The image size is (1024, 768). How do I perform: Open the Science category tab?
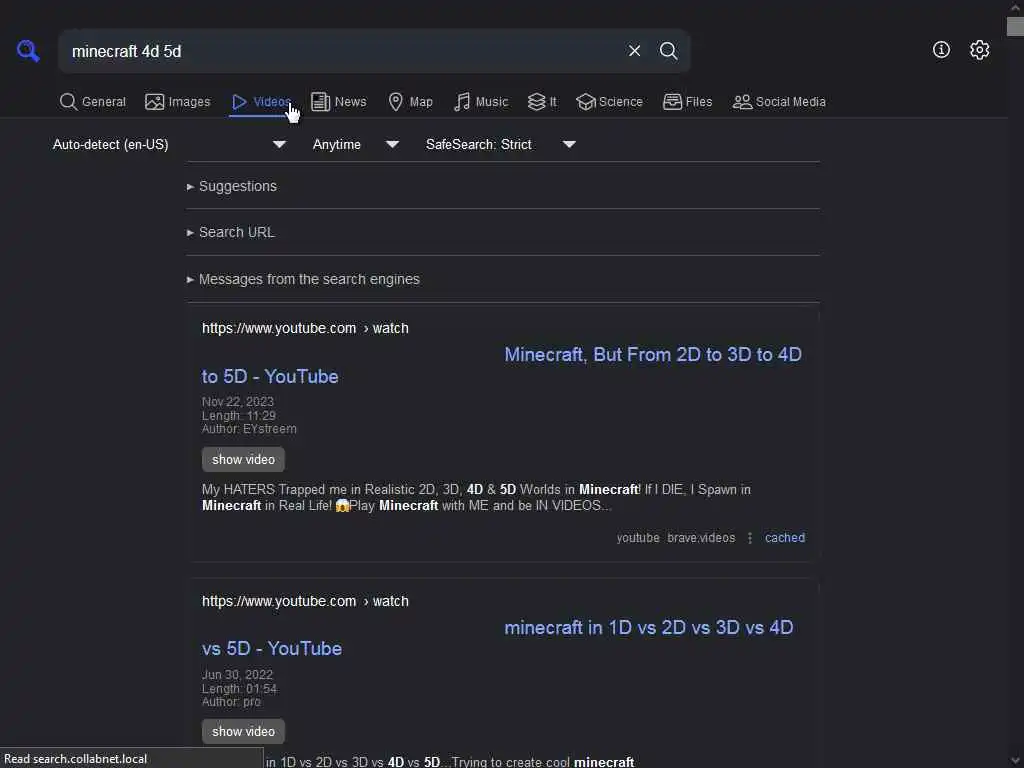(609, 102)
